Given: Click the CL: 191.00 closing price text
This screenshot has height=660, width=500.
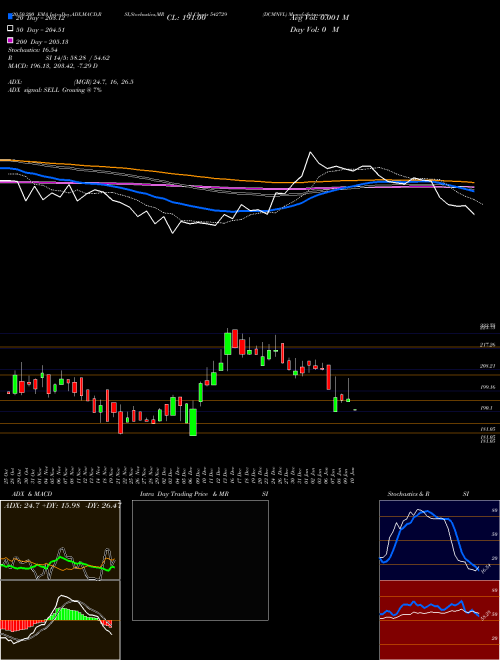Looking at the screenshot, I should pyautogui.click(x=186, y=18).
